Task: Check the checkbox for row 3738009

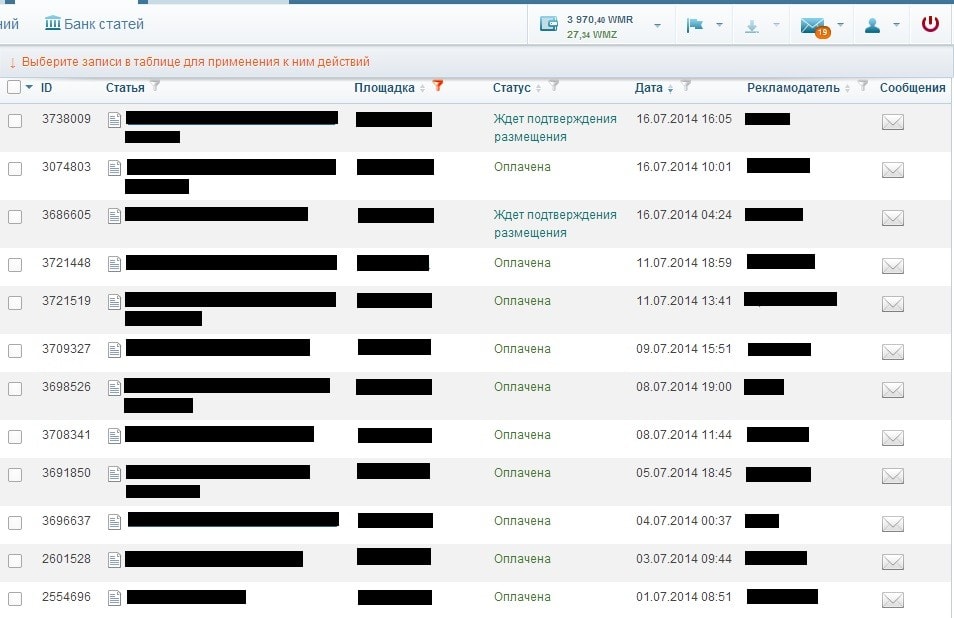Action: tap(15, 120)
